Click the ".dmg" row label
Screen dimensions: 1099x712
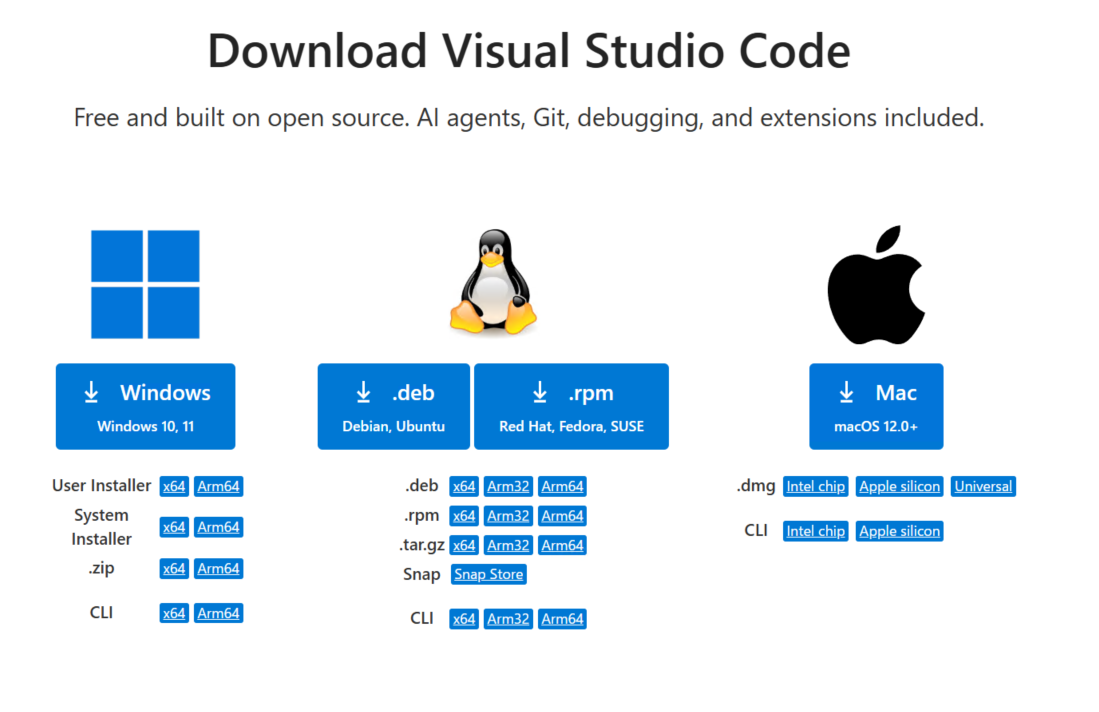[756, 486]
